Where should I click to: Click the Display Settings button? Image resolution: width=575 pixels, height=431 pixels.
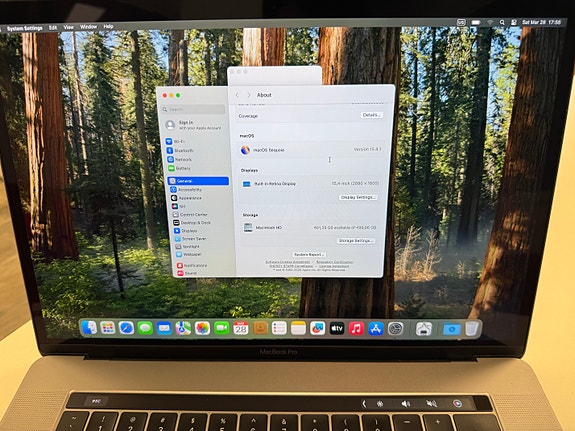358,197
